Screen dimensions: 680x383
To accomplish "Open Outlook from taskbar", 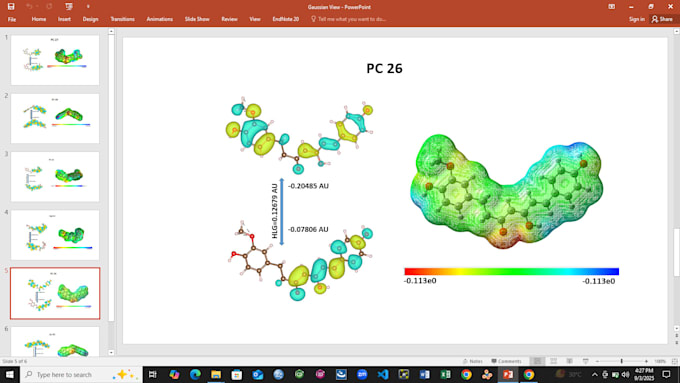I will pyautogui.click(x=258, y=374).
